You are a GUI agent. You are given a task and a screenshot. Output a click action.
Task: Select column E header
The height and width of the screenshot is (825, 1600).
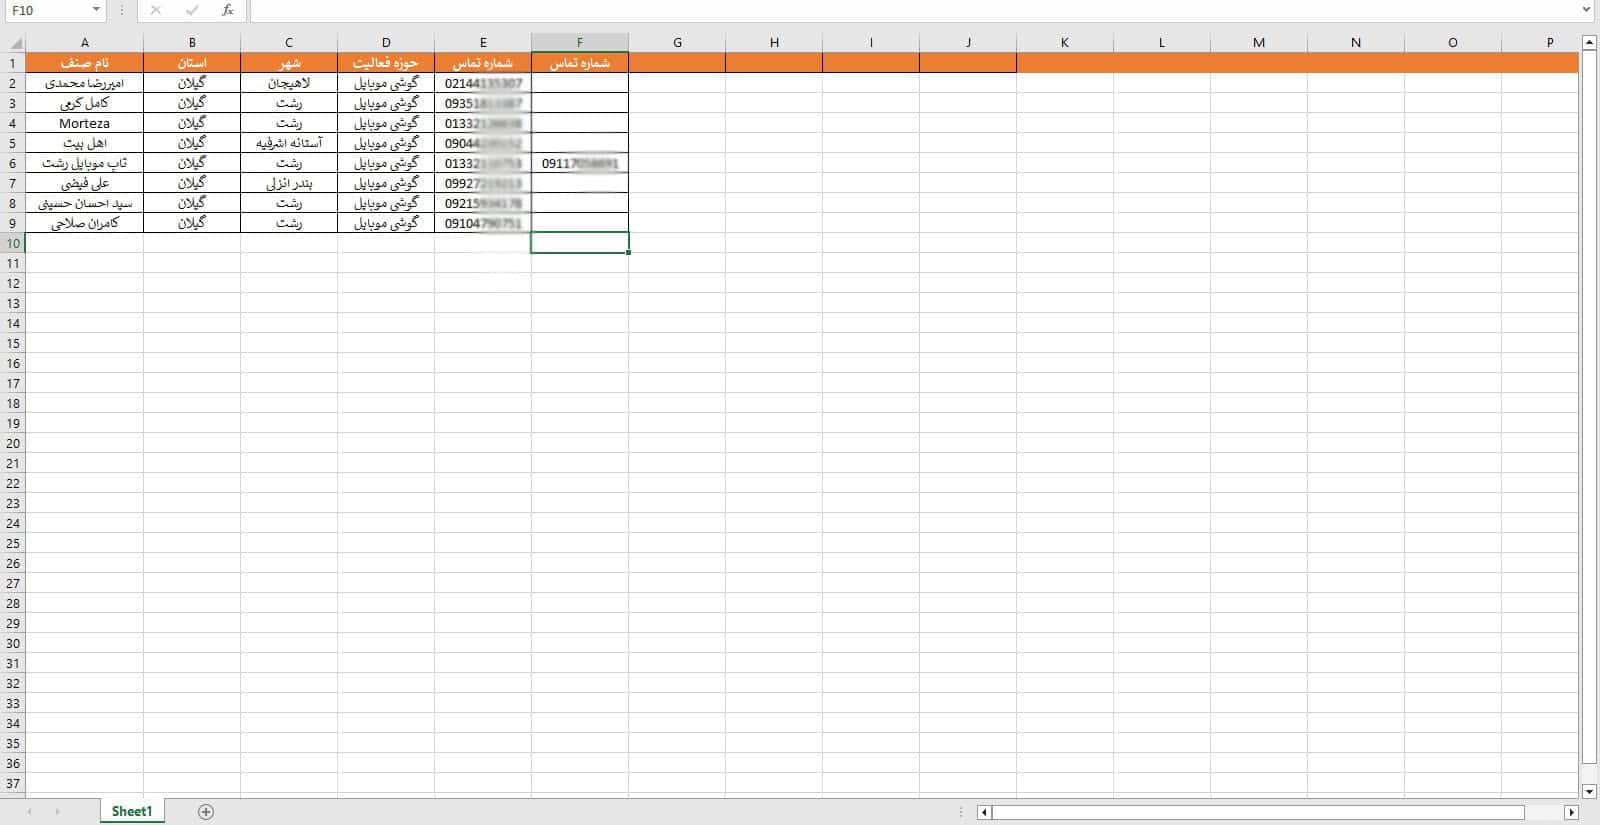(483, 43)
